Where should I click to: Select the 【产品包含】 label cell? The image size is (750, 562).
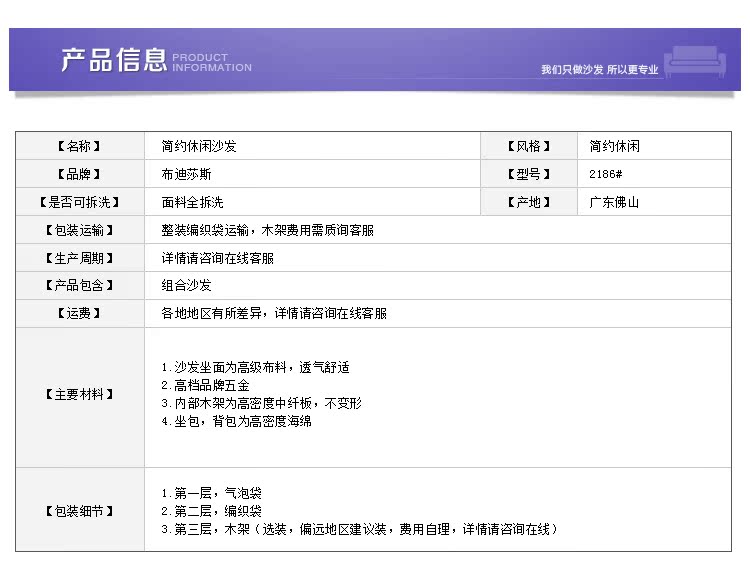point(80,286)
